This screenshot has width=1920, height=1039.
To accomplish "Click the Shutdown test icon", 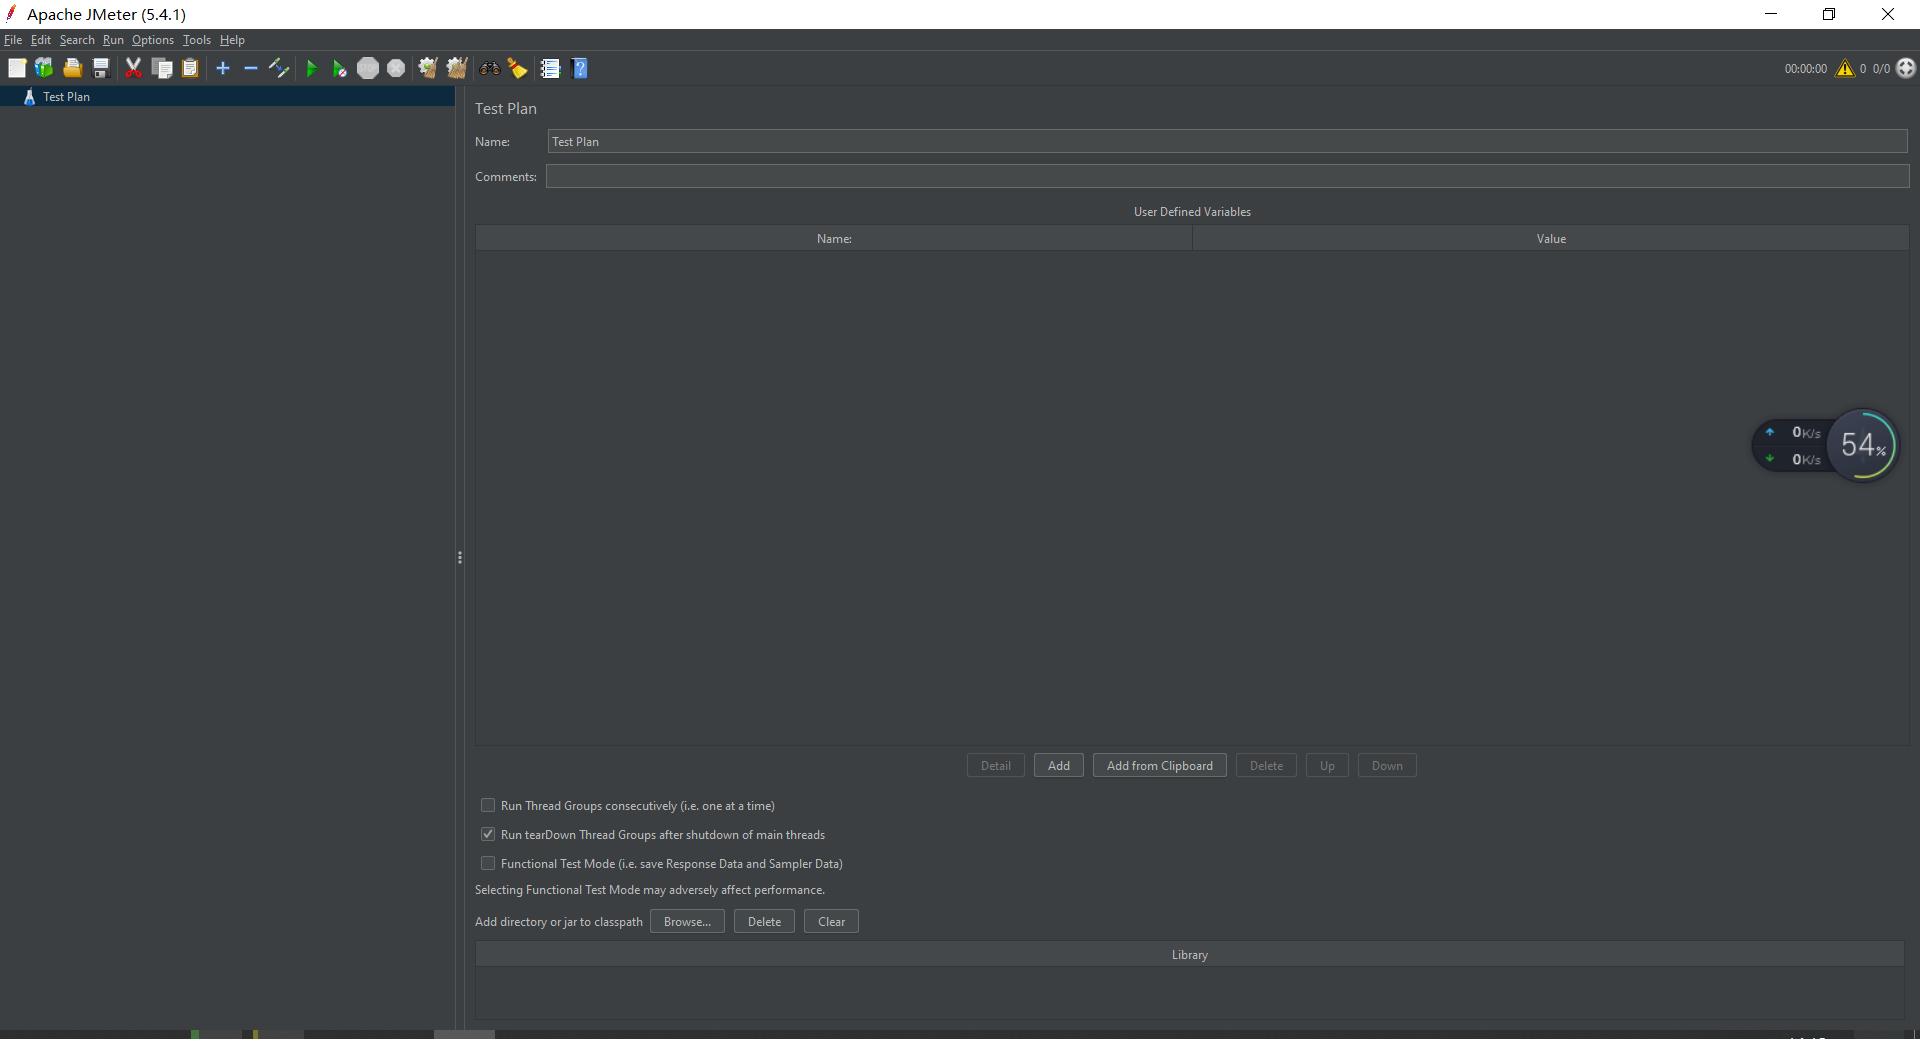I will pos(396,68).
